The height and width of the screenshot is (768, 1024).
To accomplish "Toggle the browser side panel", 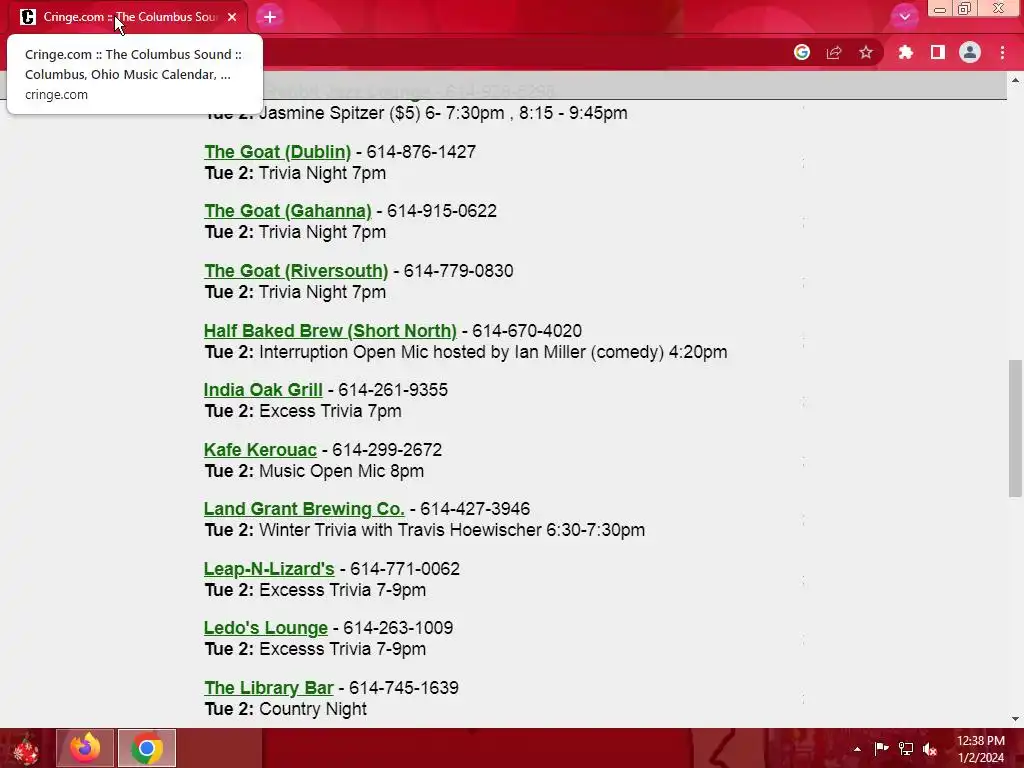I will [938, 52].
